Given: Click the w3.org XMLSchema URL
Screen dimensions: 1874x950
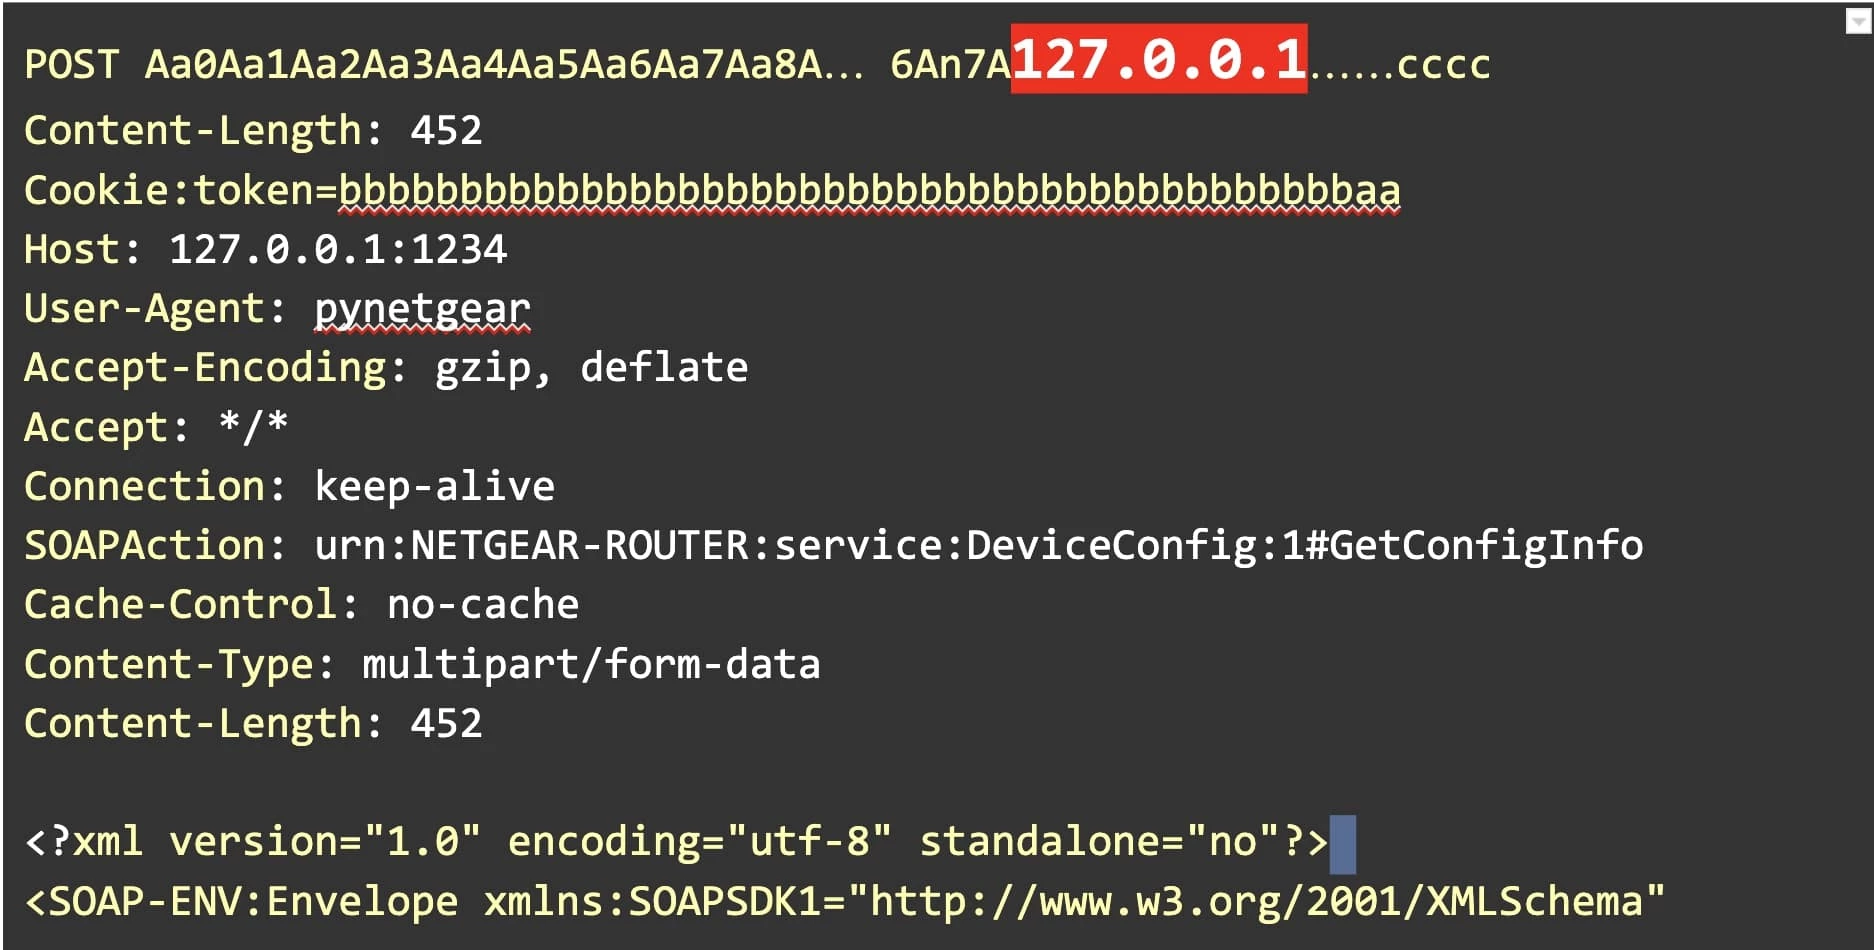Looking at the screenshot, I should pos(1255,902).
